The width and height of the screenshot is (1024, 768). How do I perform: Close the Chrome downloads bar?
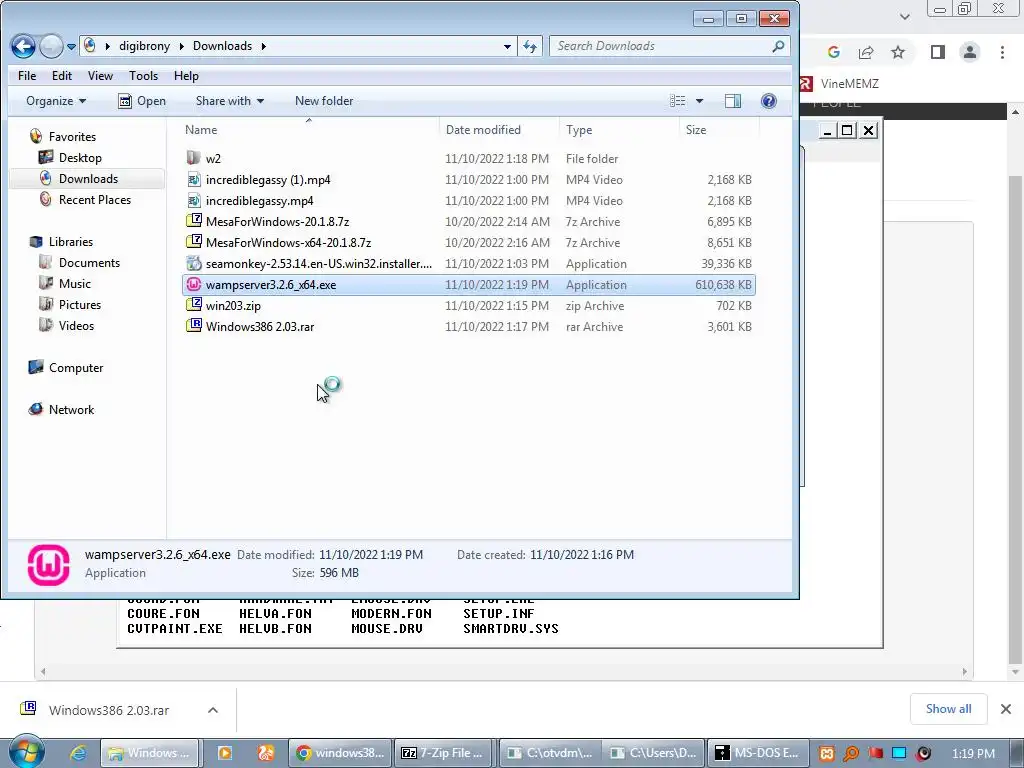click(1006, 709)
